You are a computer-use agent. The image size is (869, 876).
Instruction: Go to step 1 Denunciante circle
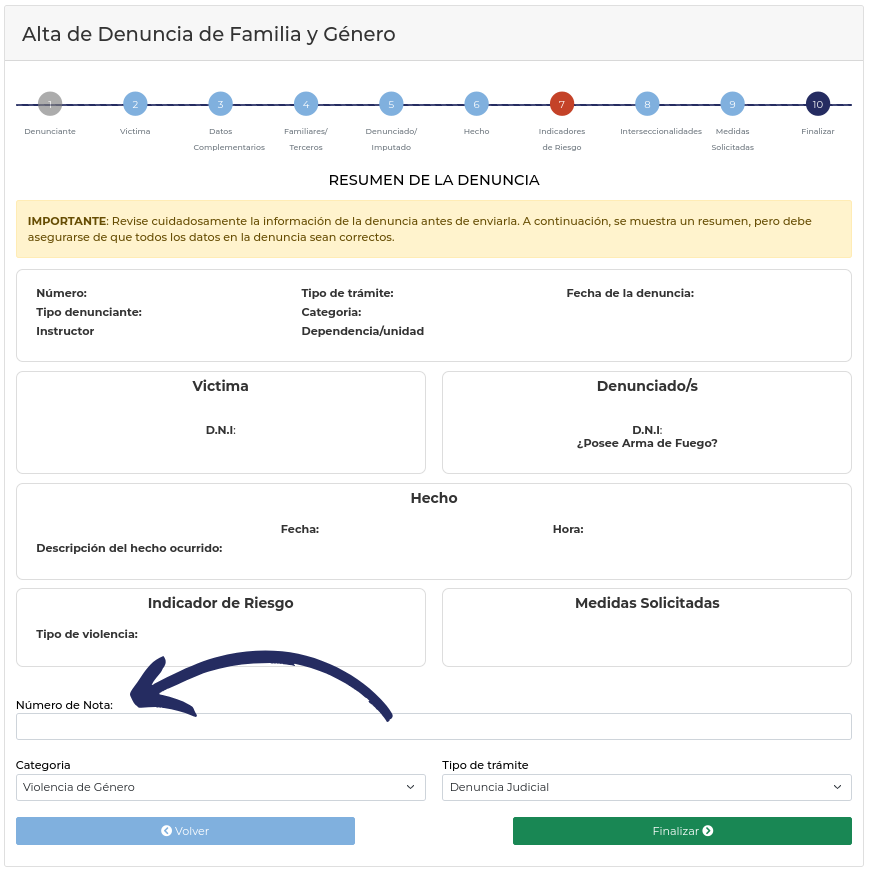pyautogui.click(x=50, y=104)
